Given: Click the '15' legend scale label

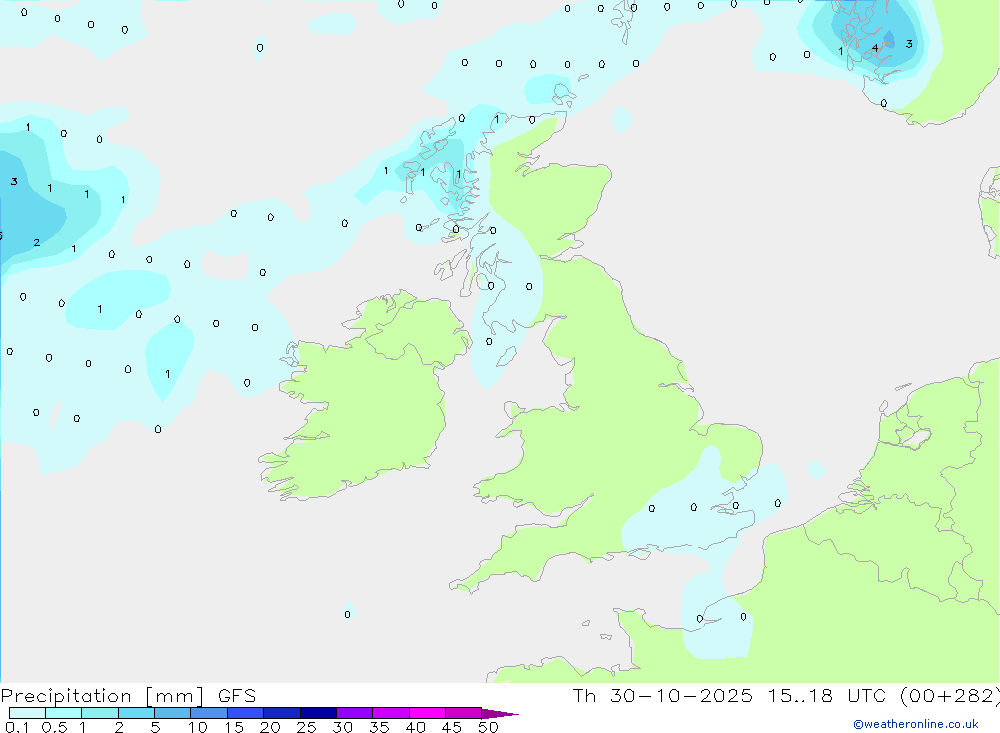Looking at the screenshot, I should [x=234, y=727].
